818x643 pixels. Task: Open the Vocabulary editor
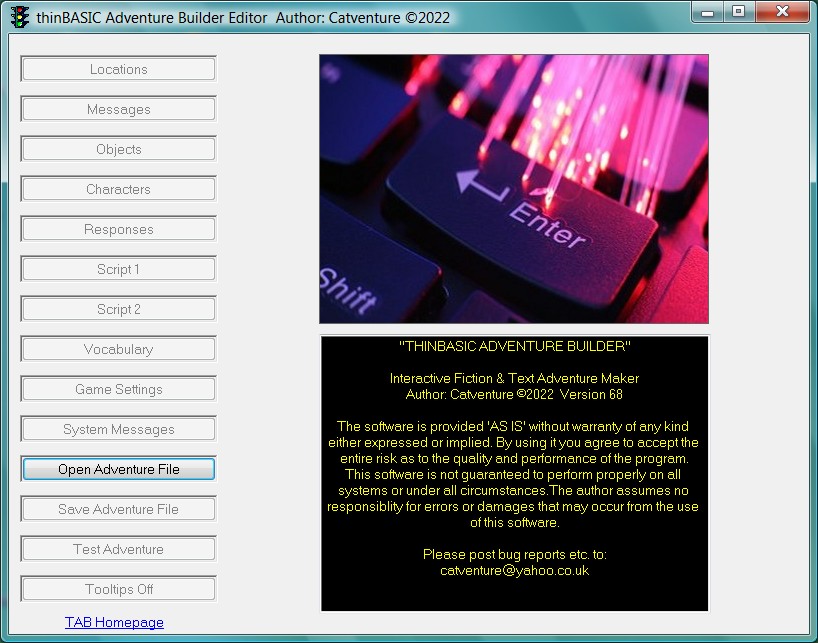point(118,349)
